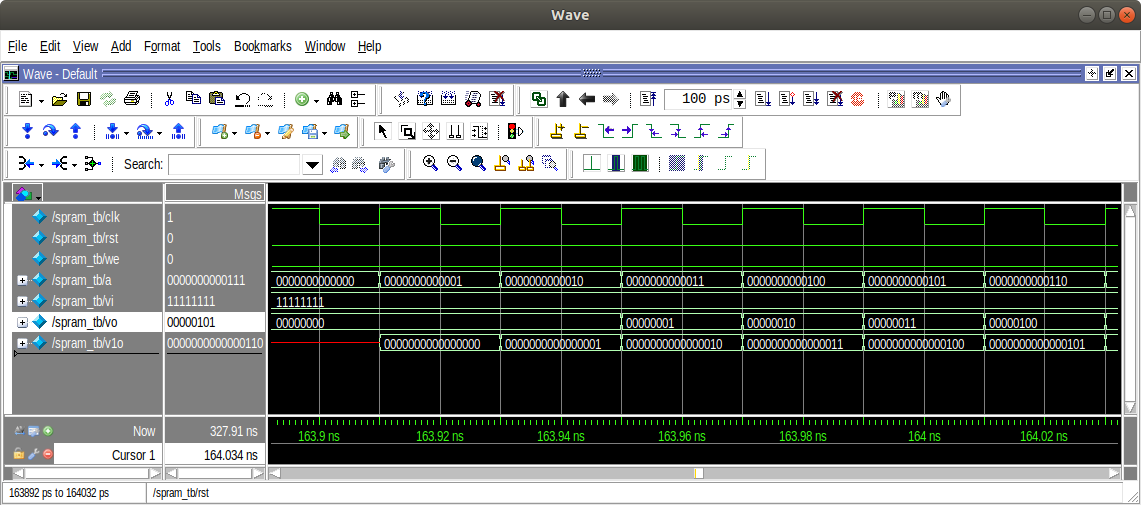Click inside the Search text box
The width and height of the screenshot is (1141, 505).
[x=234, y=164]
